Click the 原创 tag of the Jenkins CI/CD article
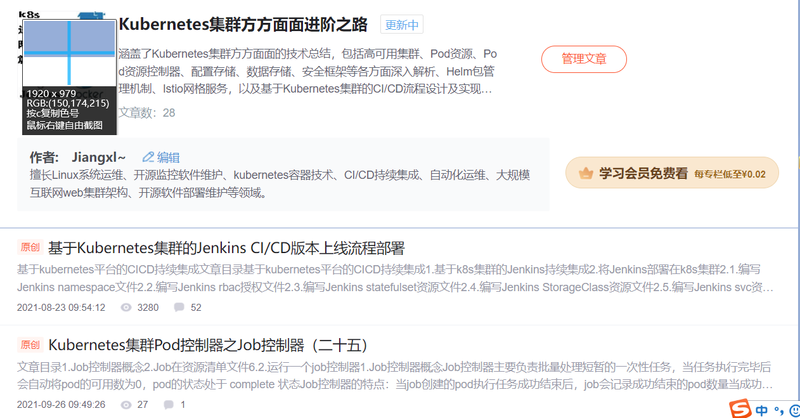Image resolution: width=800 pixels, height=418 pixels. click(x=30, y=248)
